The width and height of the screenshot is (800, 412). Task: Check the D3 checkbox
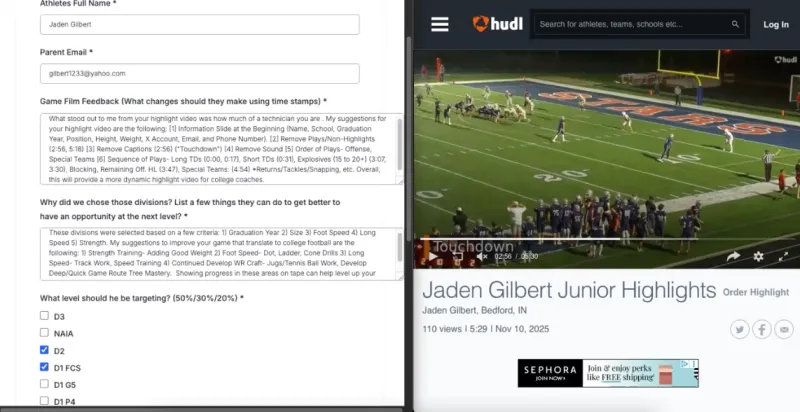point(44,316)
